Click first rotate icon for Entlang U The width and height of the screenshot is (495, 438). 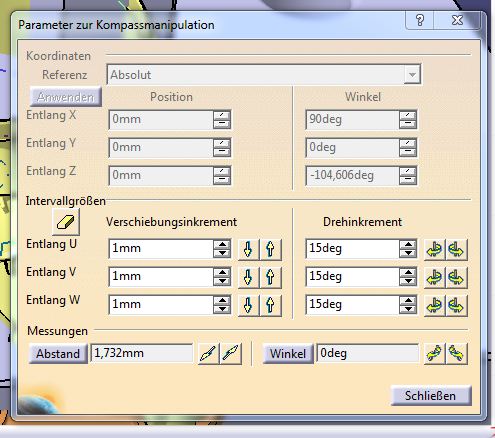pyautogui.click(x=434, y=249)
